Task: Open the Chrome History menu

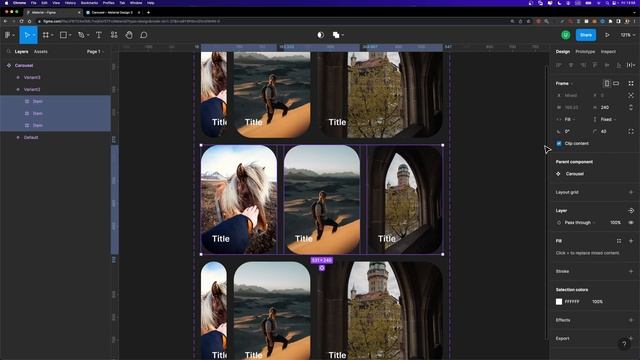Action: point(70,3)
